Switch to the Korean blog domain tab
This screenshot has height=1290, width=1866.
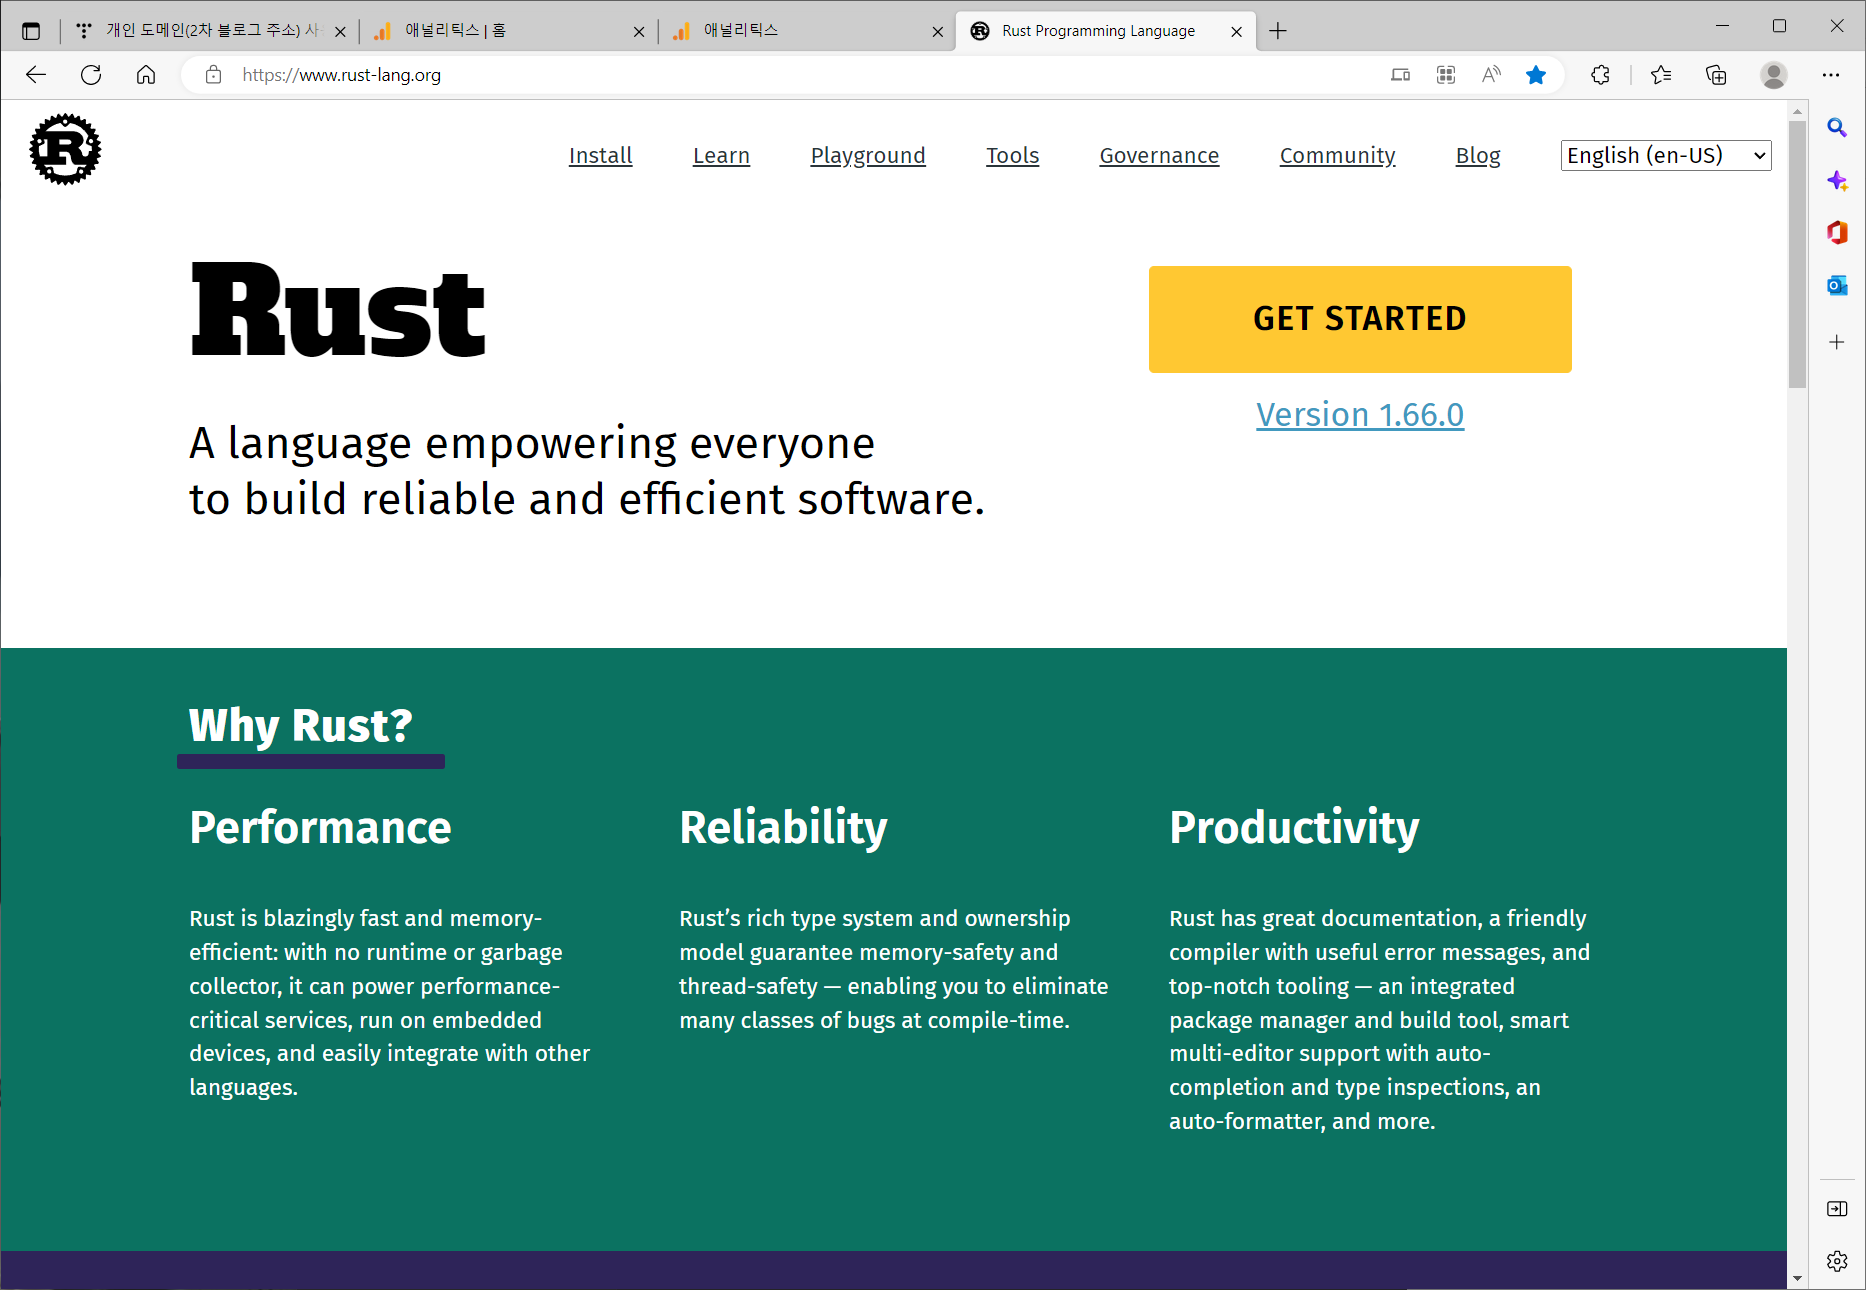tap(211, 31)
